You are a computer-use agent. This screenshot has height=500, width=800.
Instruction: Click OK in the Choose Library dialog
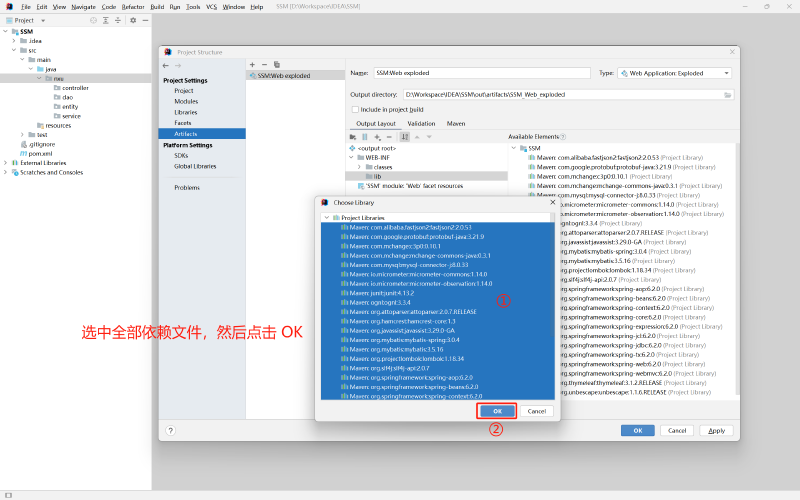(x=497, y=411)
